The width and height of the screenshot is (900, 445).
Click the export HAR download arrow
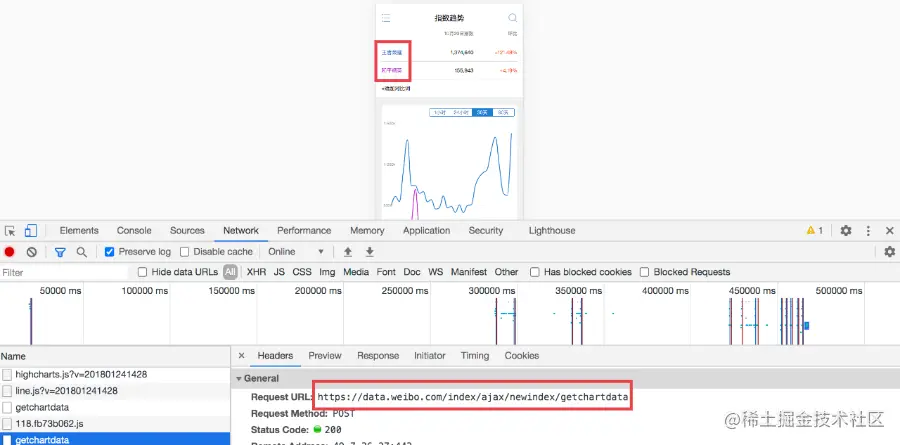(370, 252)
